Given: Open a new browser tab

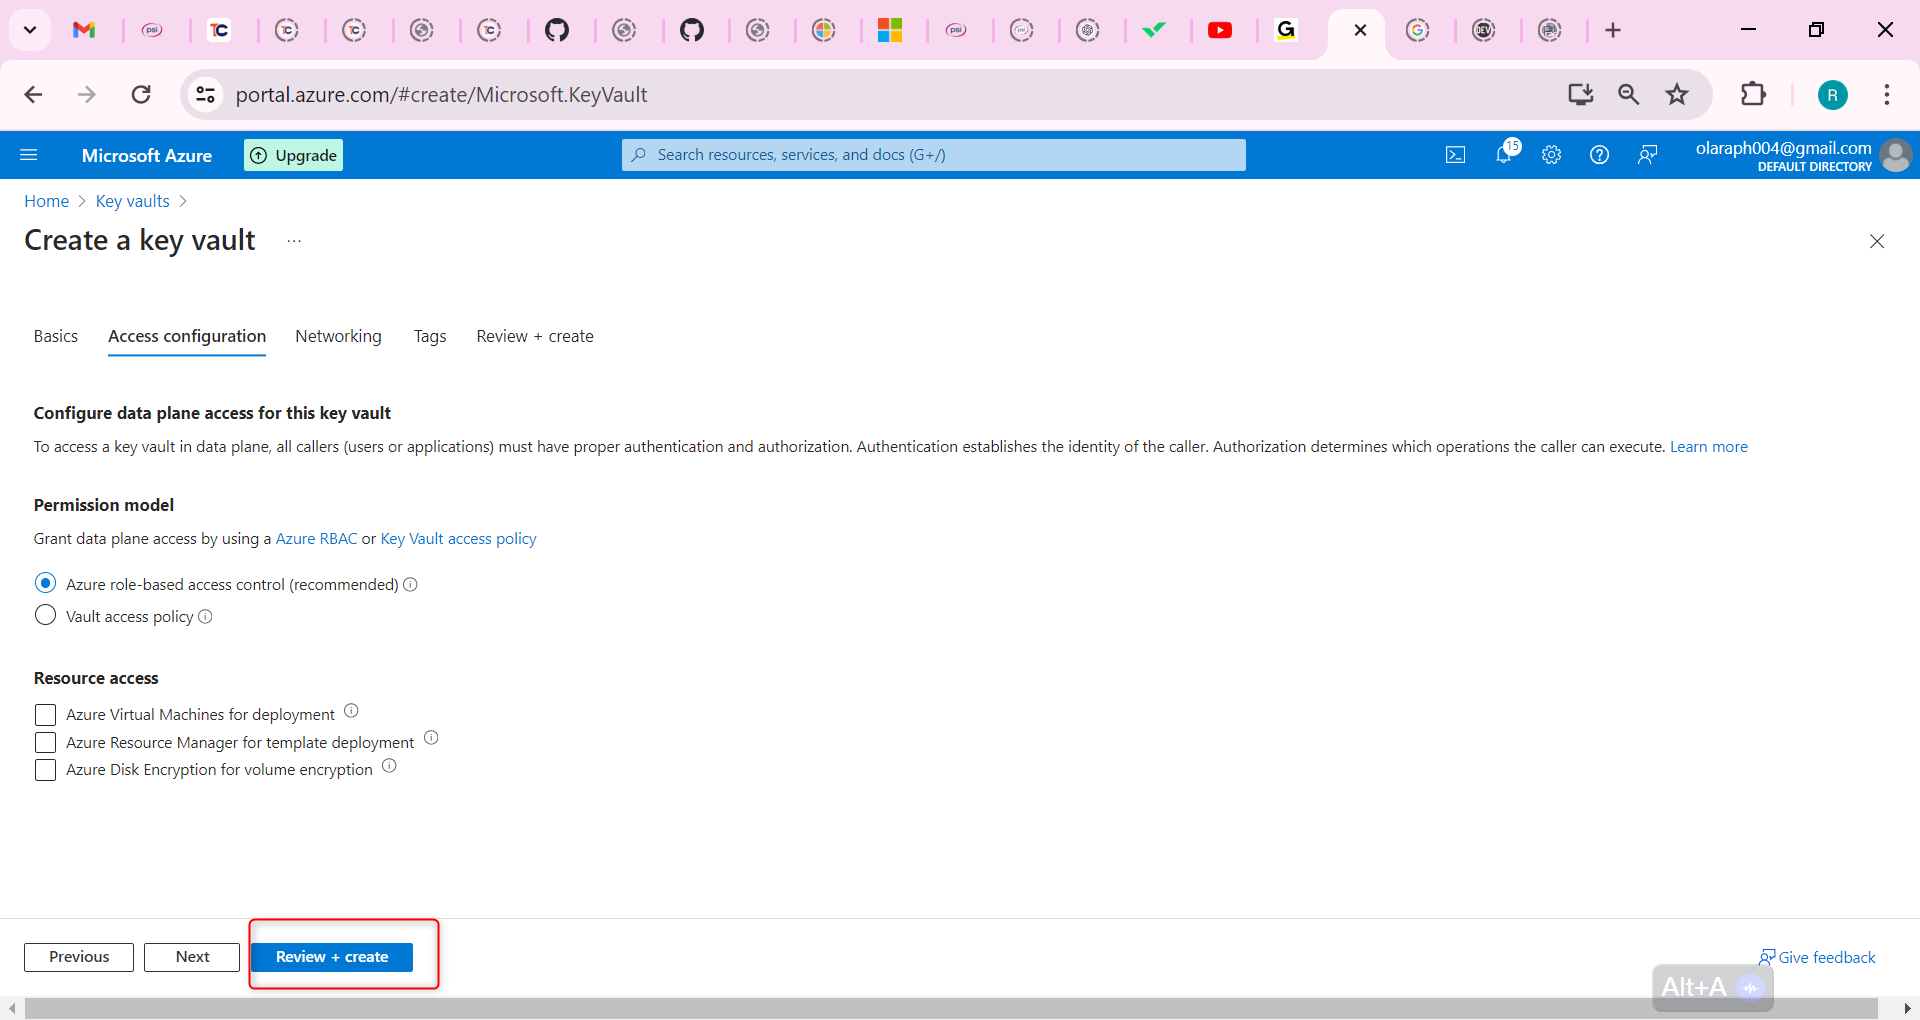Looking at the screenshot, I should [1612, 30].
